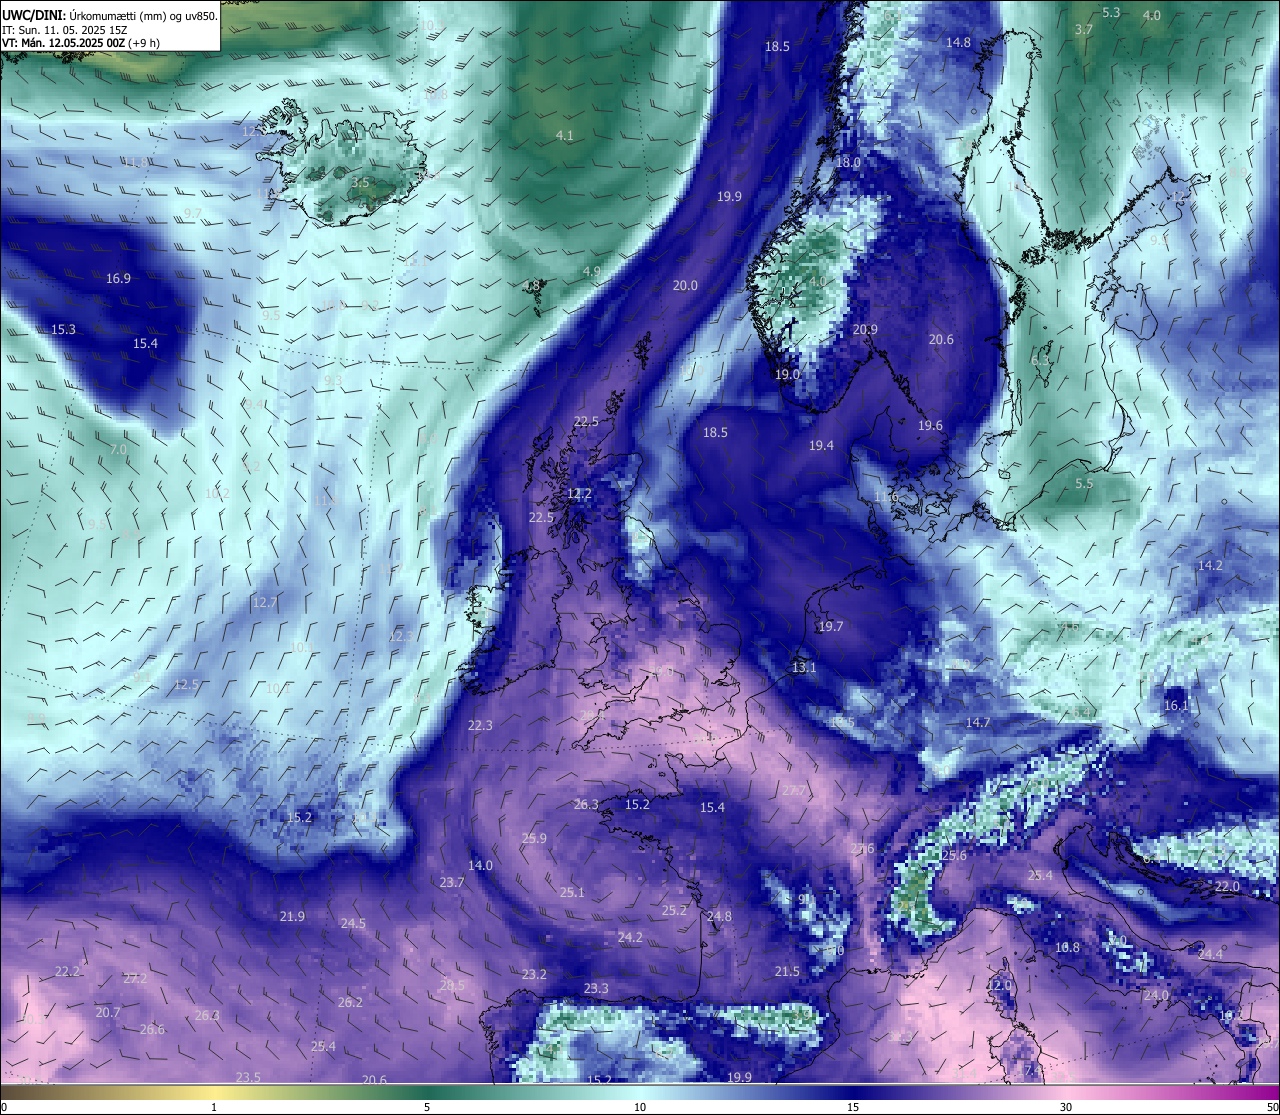Click the green section of color bar near 5
The image size is (1280, 1115).
[x=427, y=1092]
